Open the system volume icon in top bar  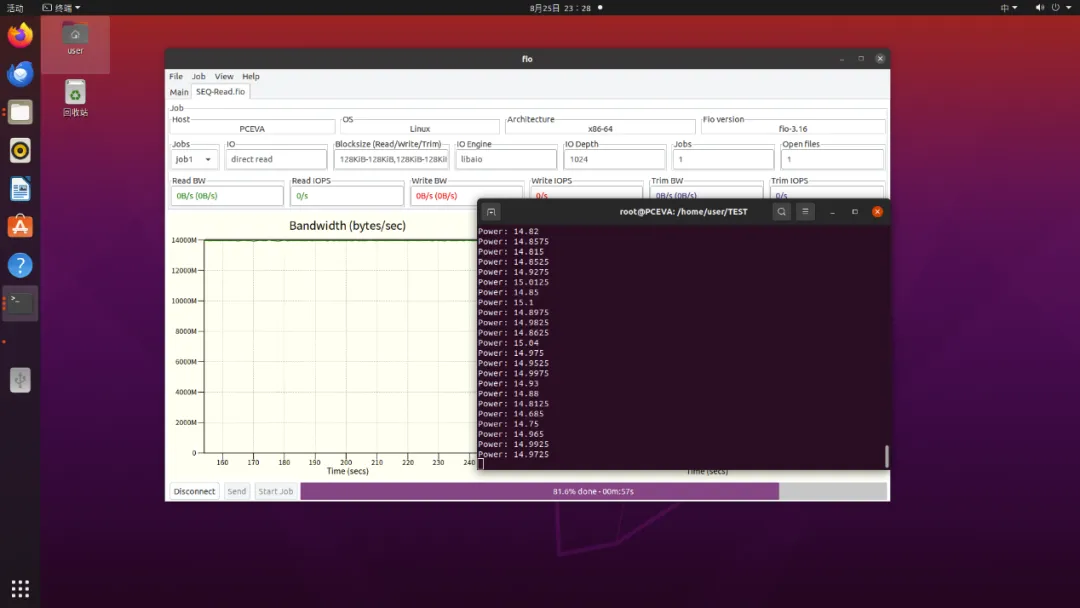tap(1039, 8)
